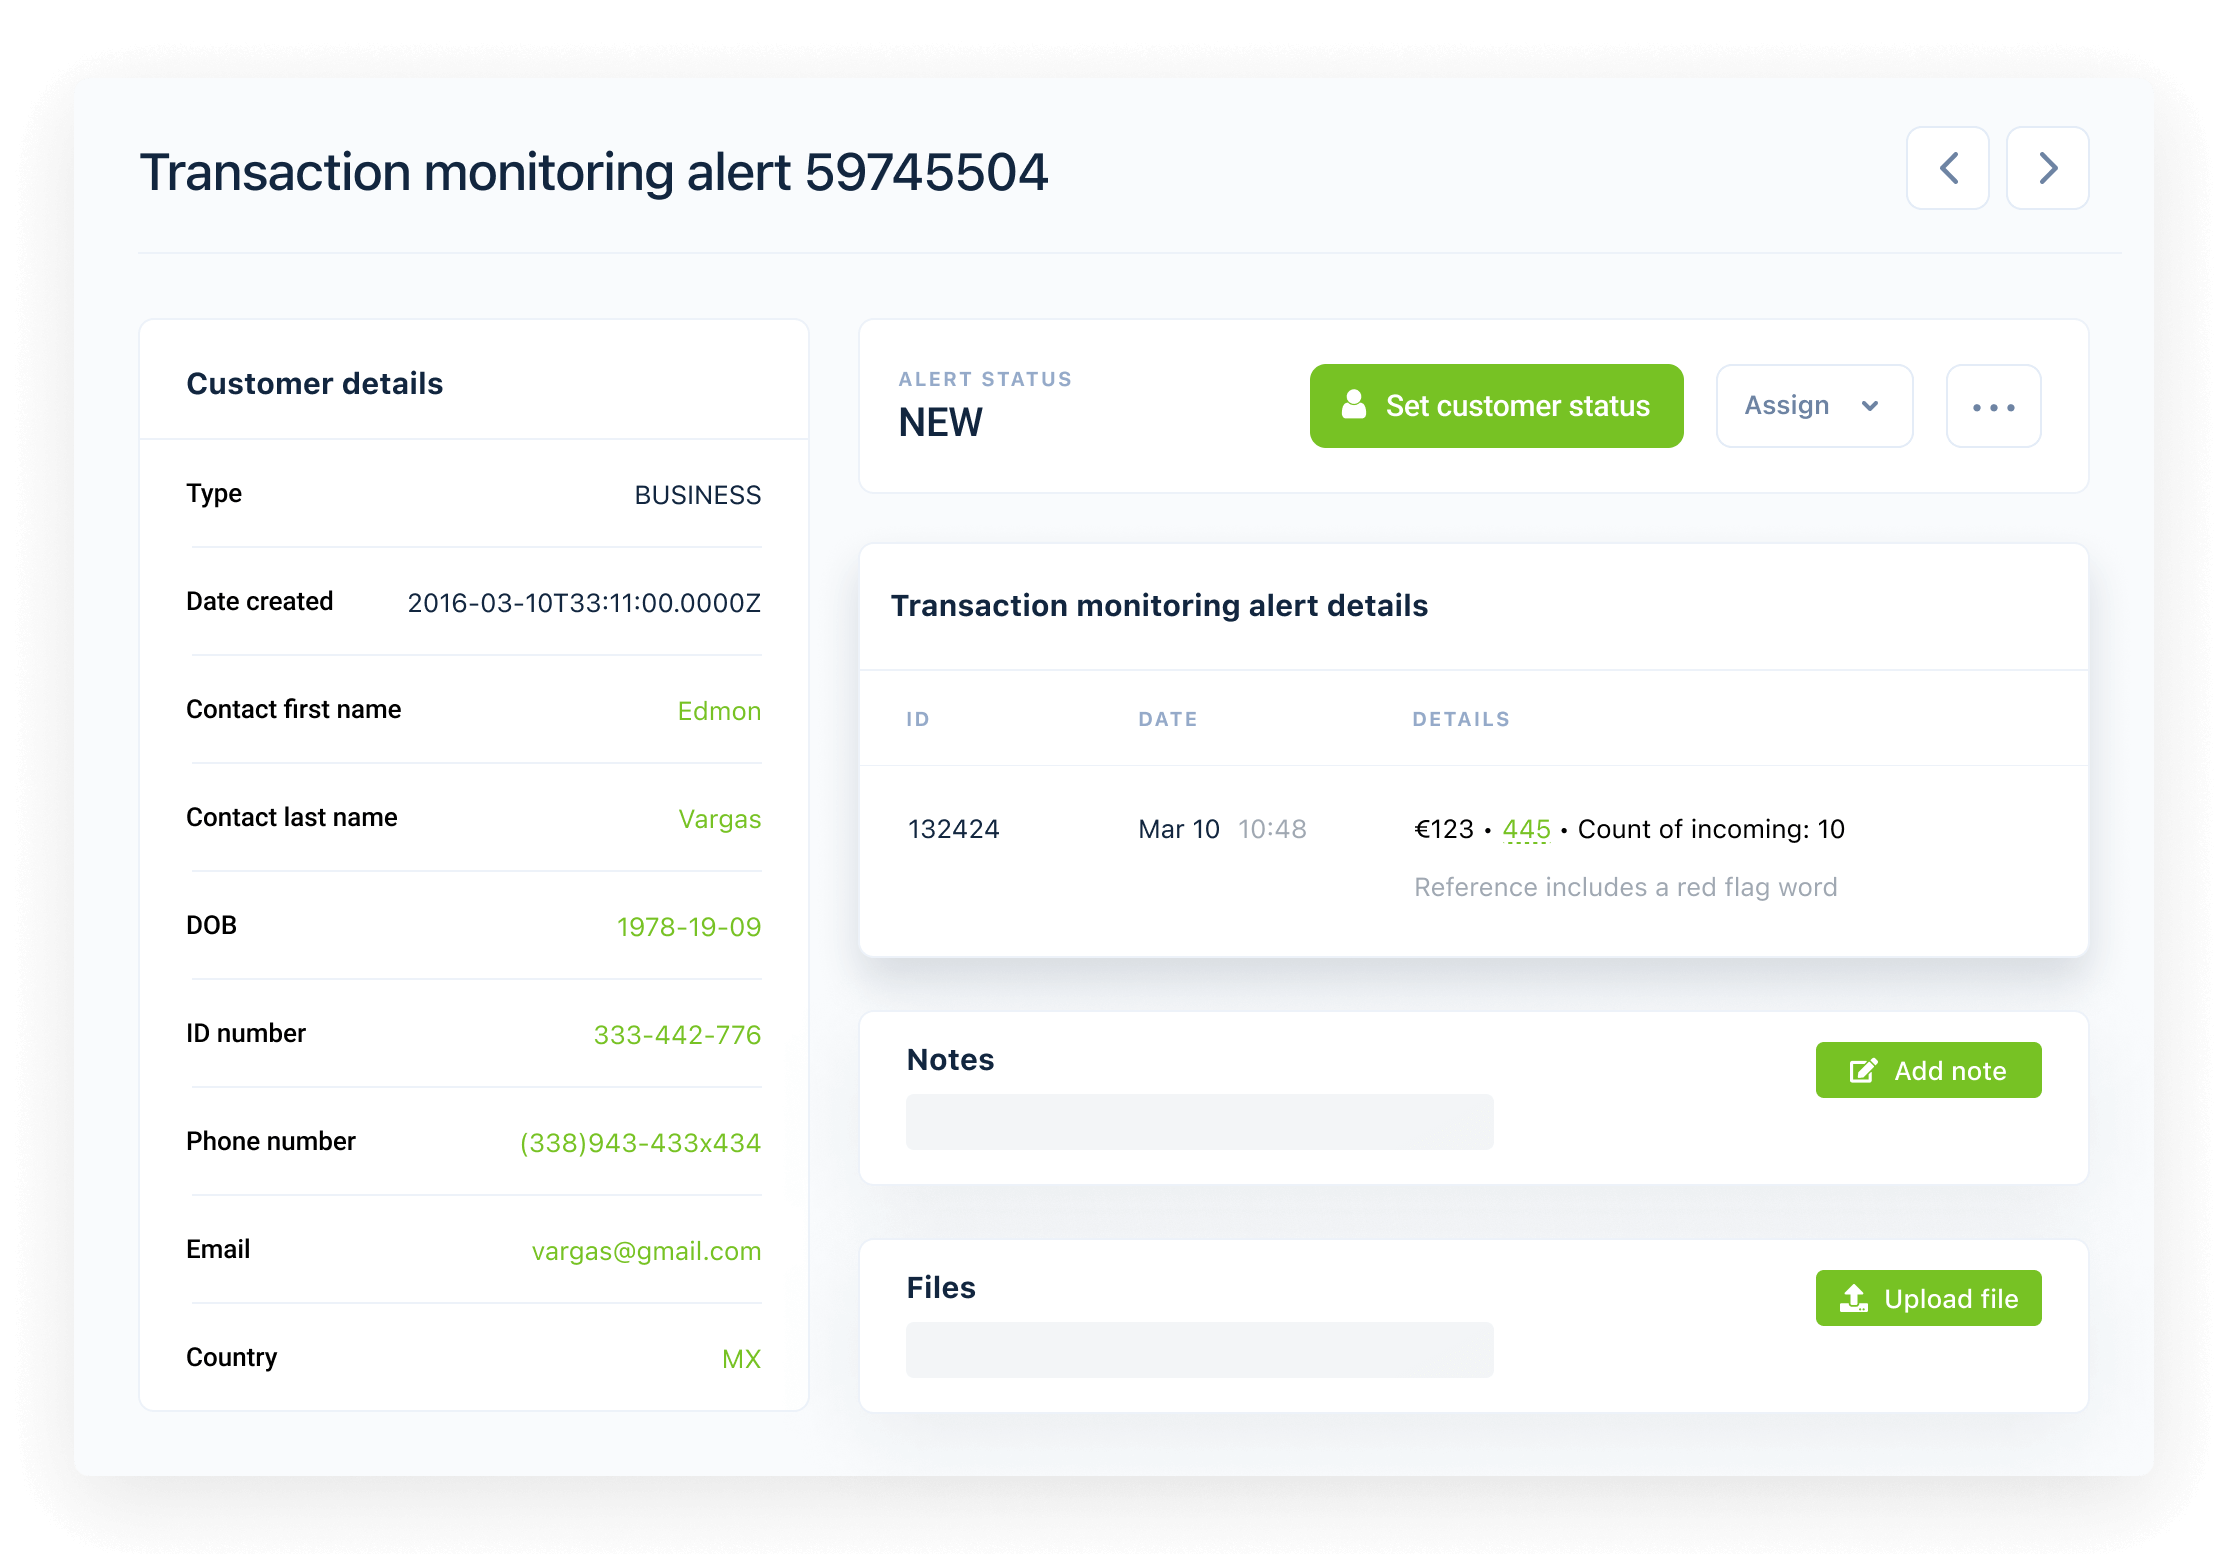Click the person icon on Set customer status
Viewport: 2228px width, 1554px height.
(x=1355, y=406)
